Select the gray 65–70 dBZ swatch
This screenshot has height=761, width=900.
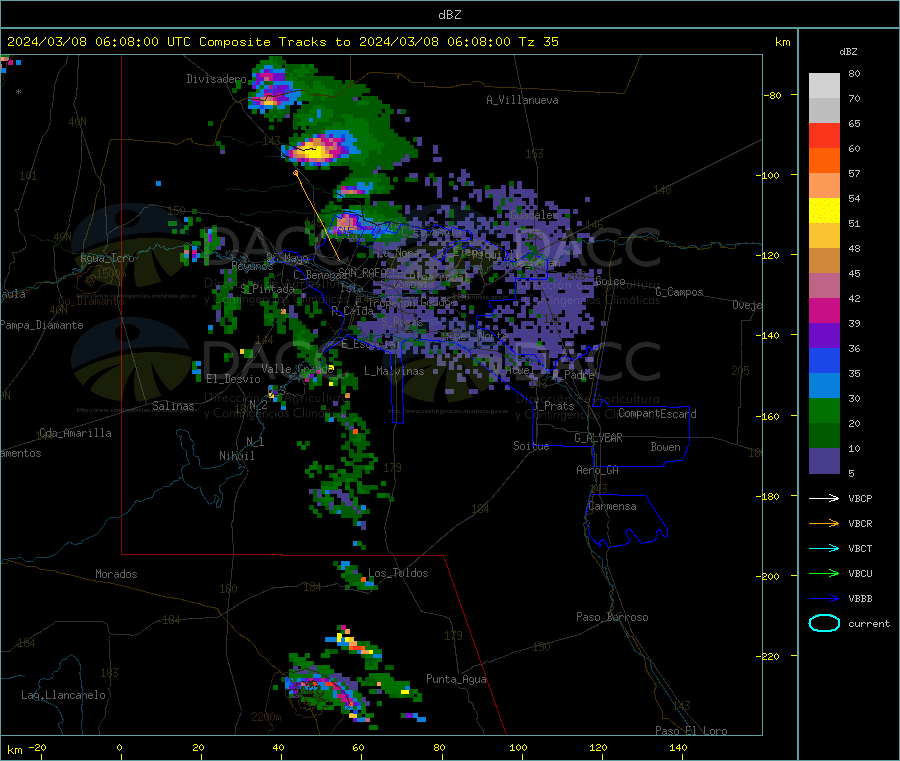point(824,111)
